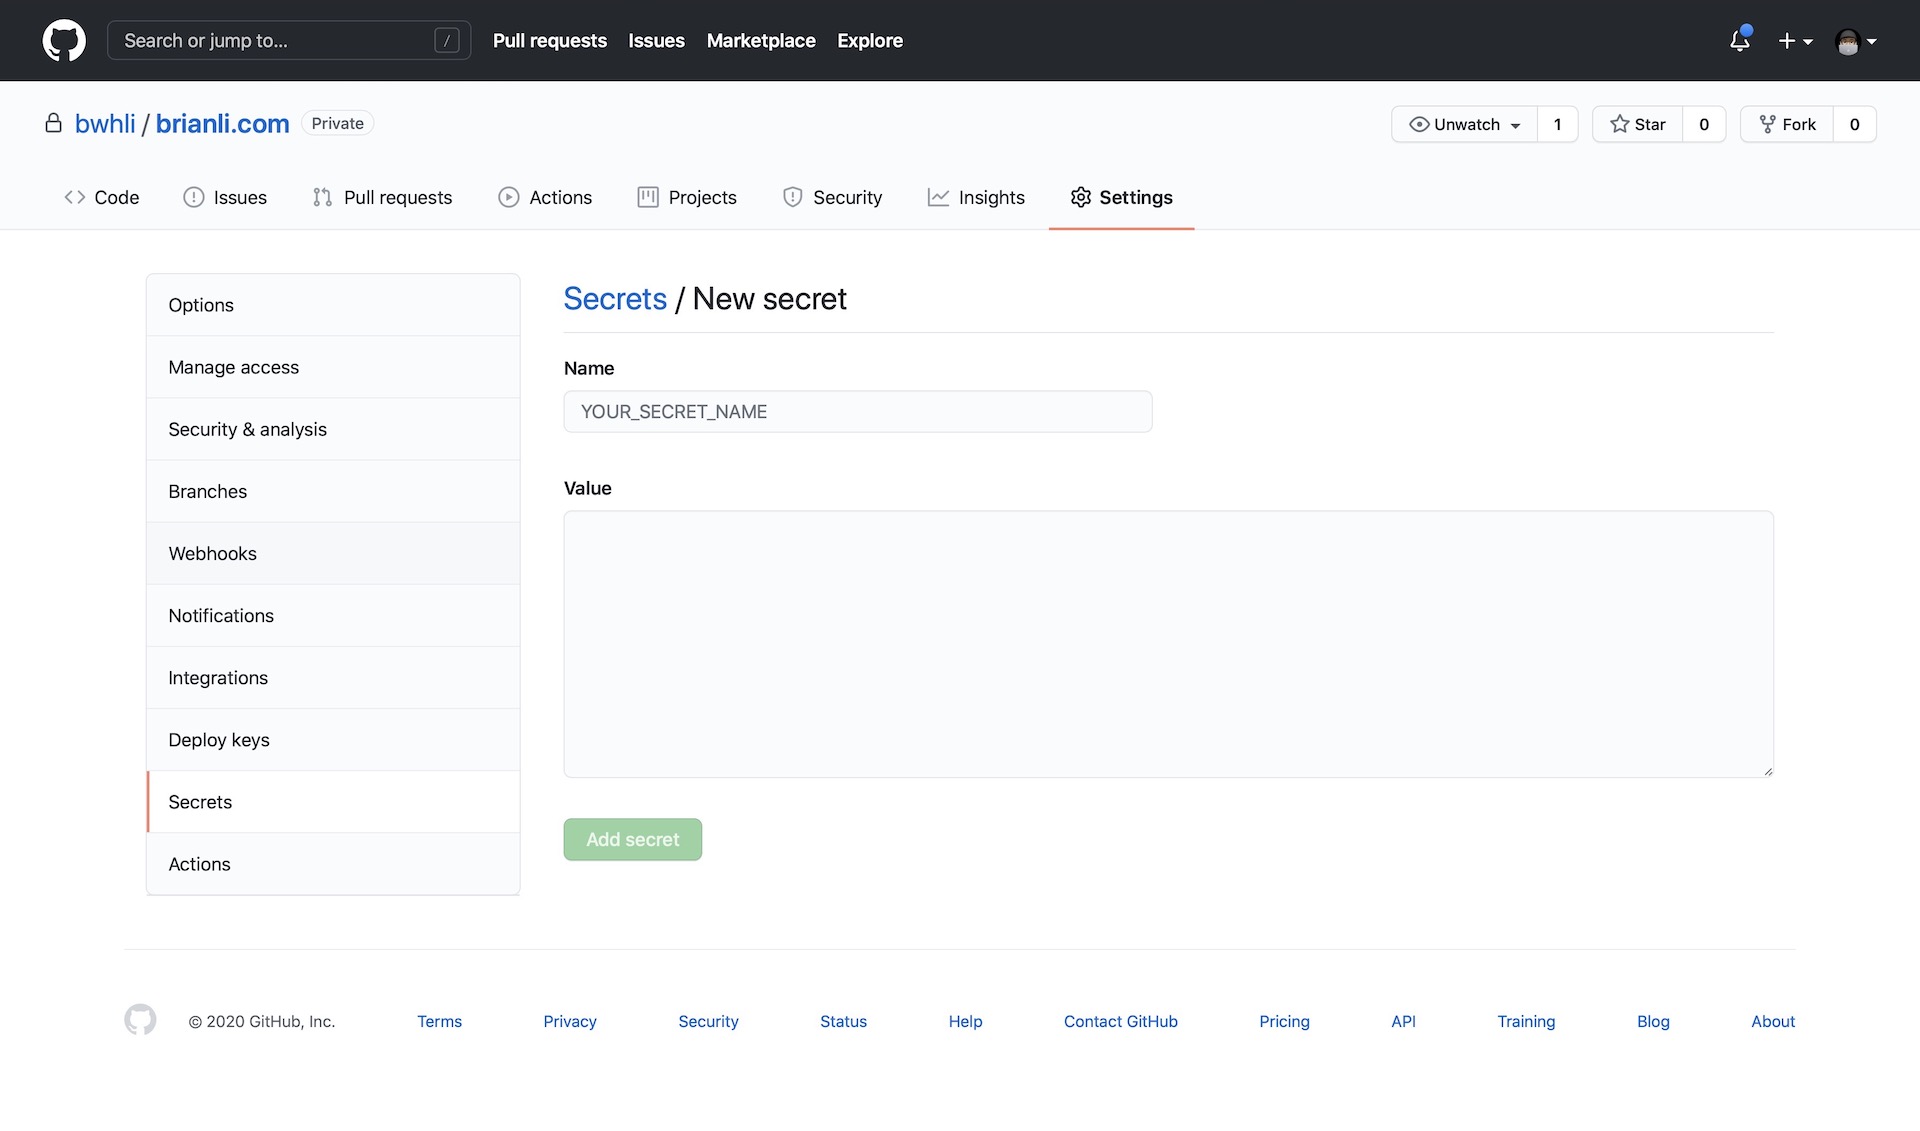
Task: Open the API footer link
Action: click(1403, 1021)
